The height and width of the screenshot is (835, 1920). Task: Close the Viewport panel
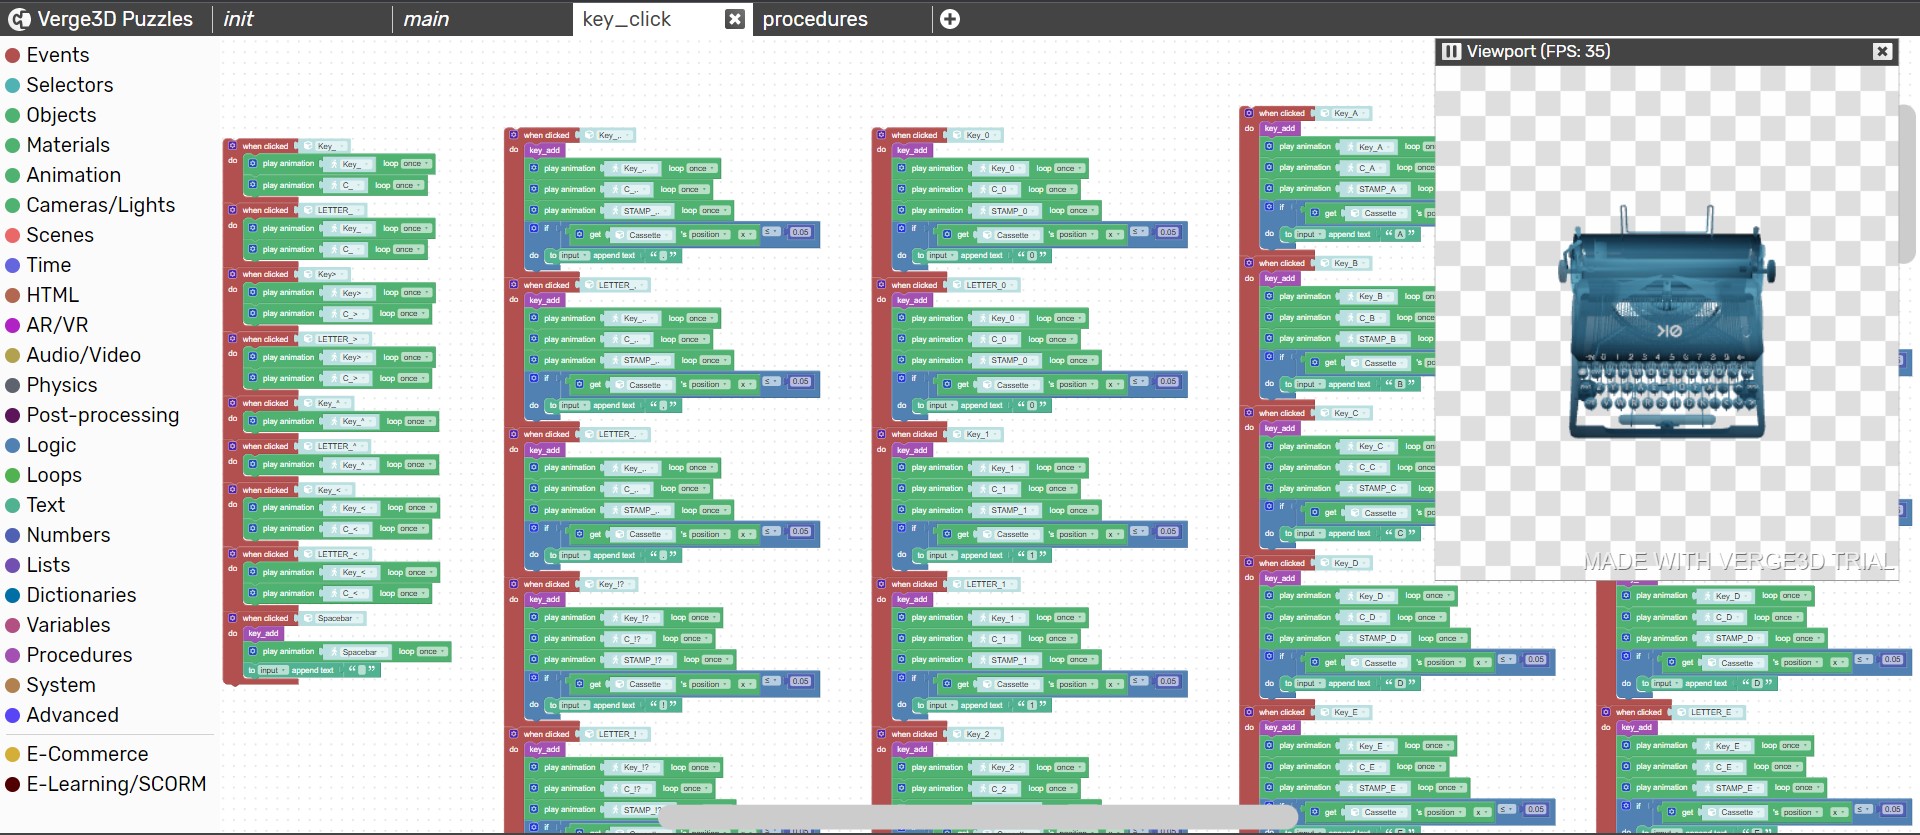[1882, 52]
